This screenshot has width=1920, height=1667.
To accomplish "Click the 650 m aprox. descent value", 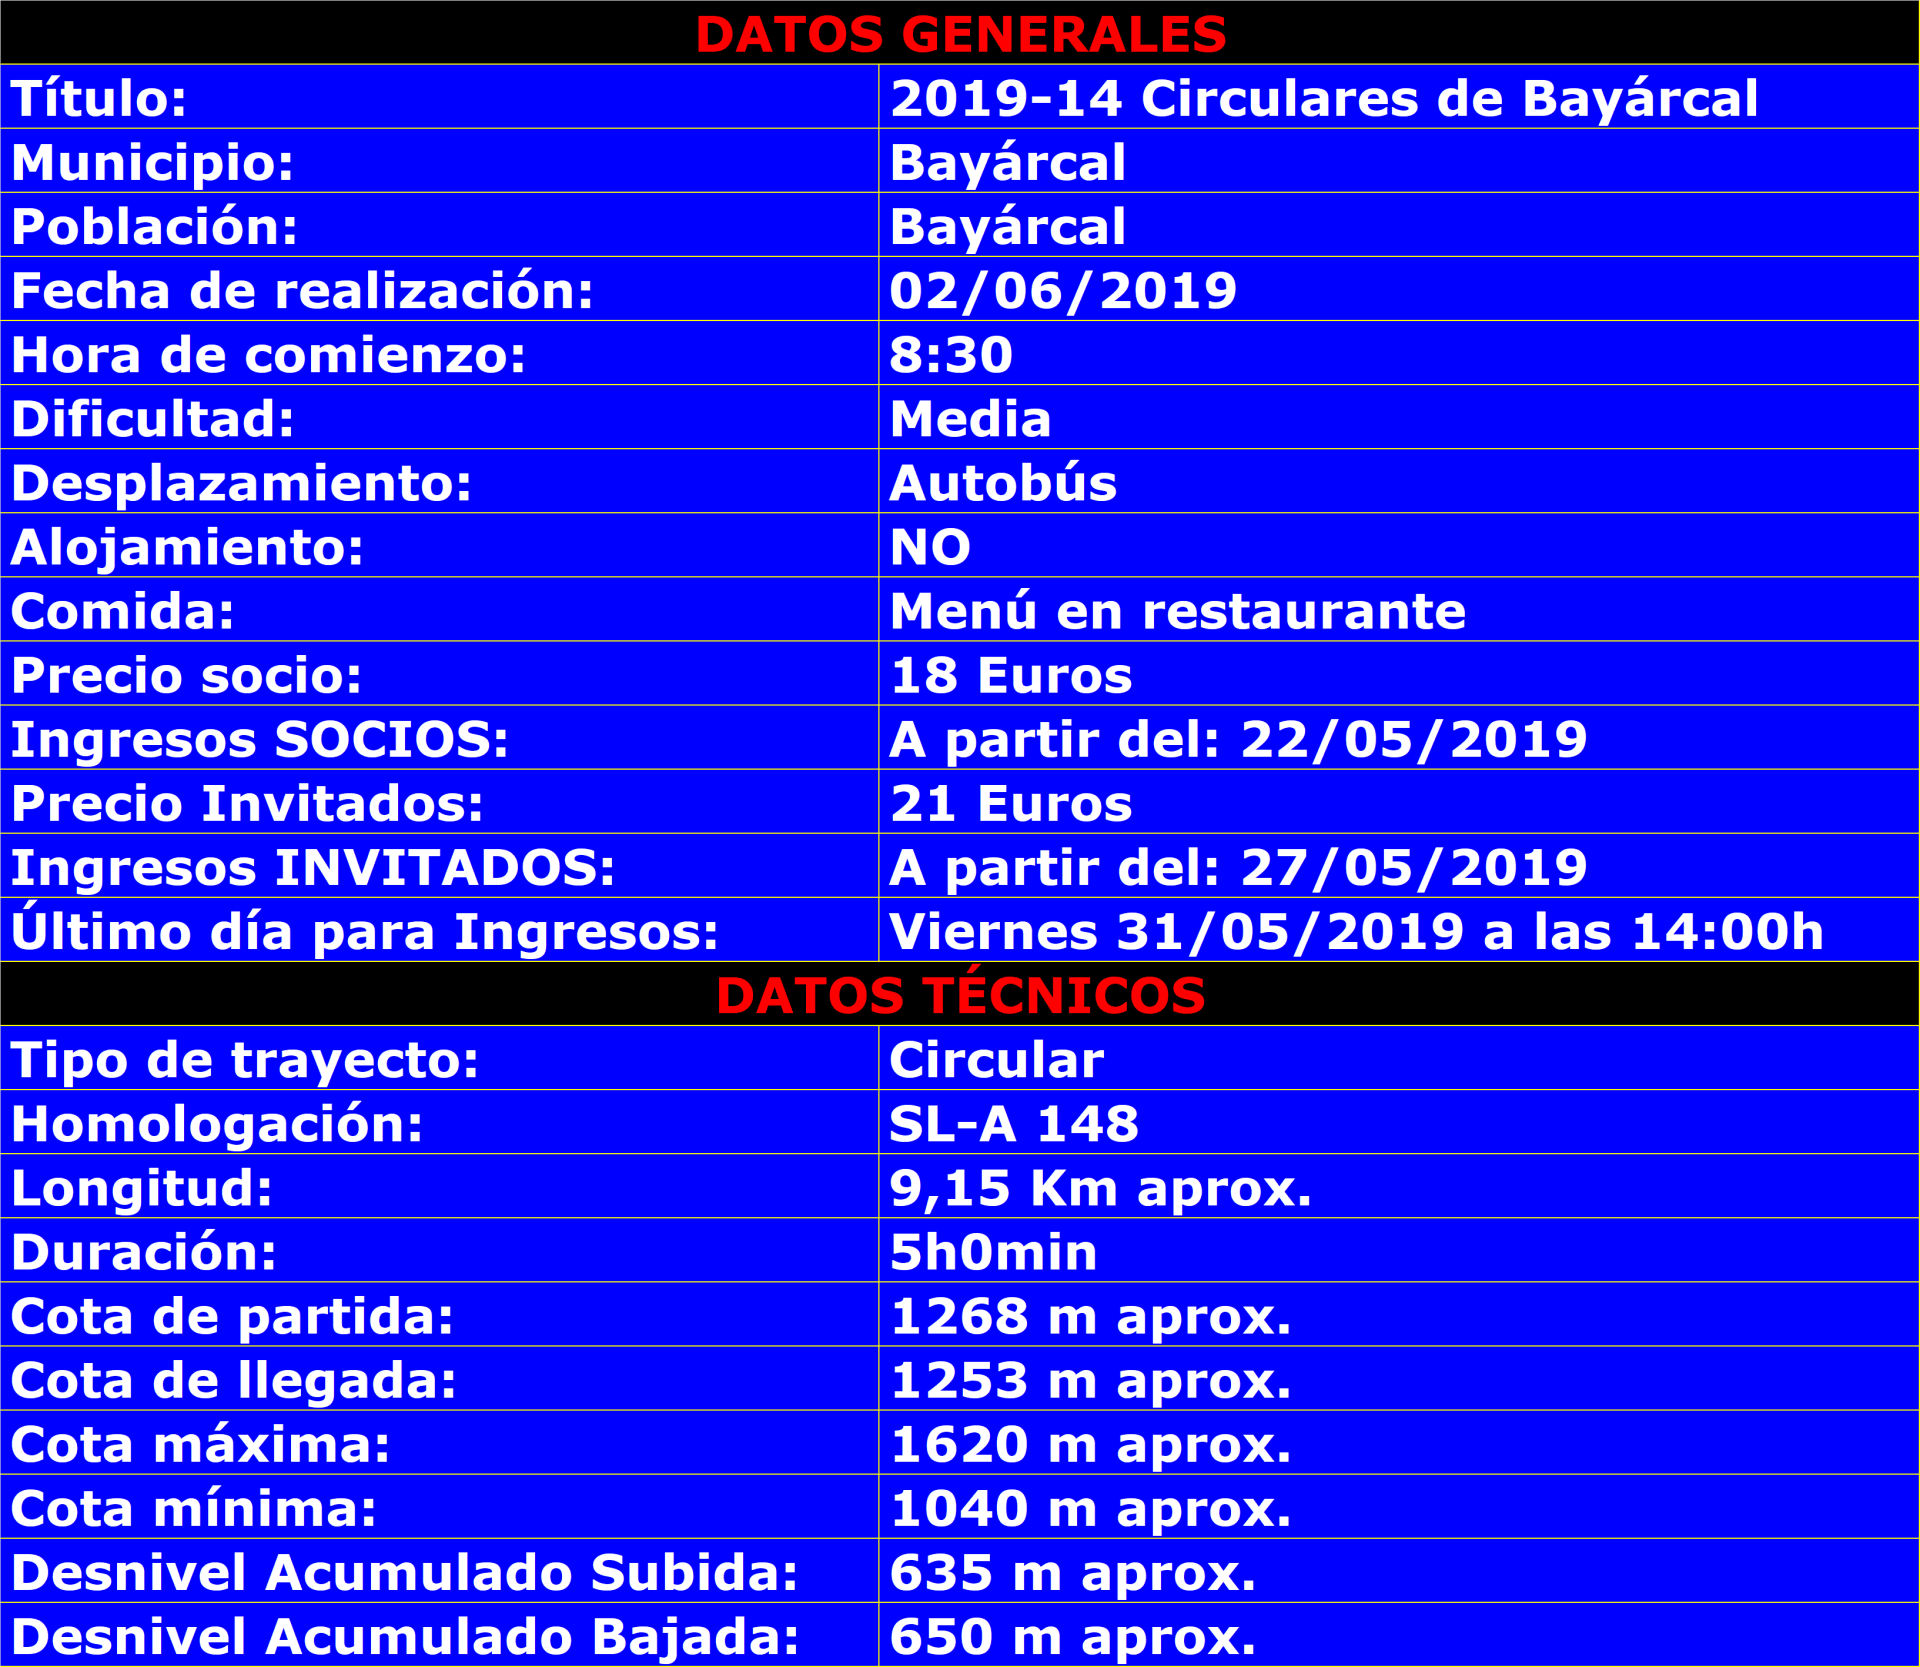I will (1072, 1636).
